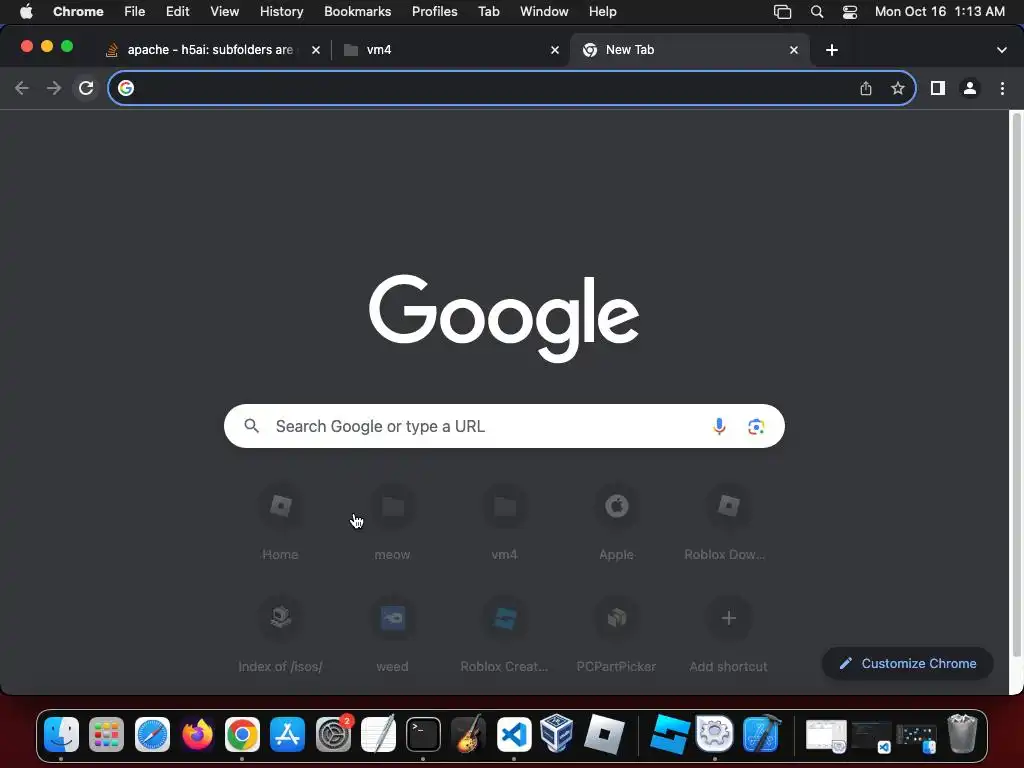
Task: Close the apache h5ai tab
Action: coord(315,50)
